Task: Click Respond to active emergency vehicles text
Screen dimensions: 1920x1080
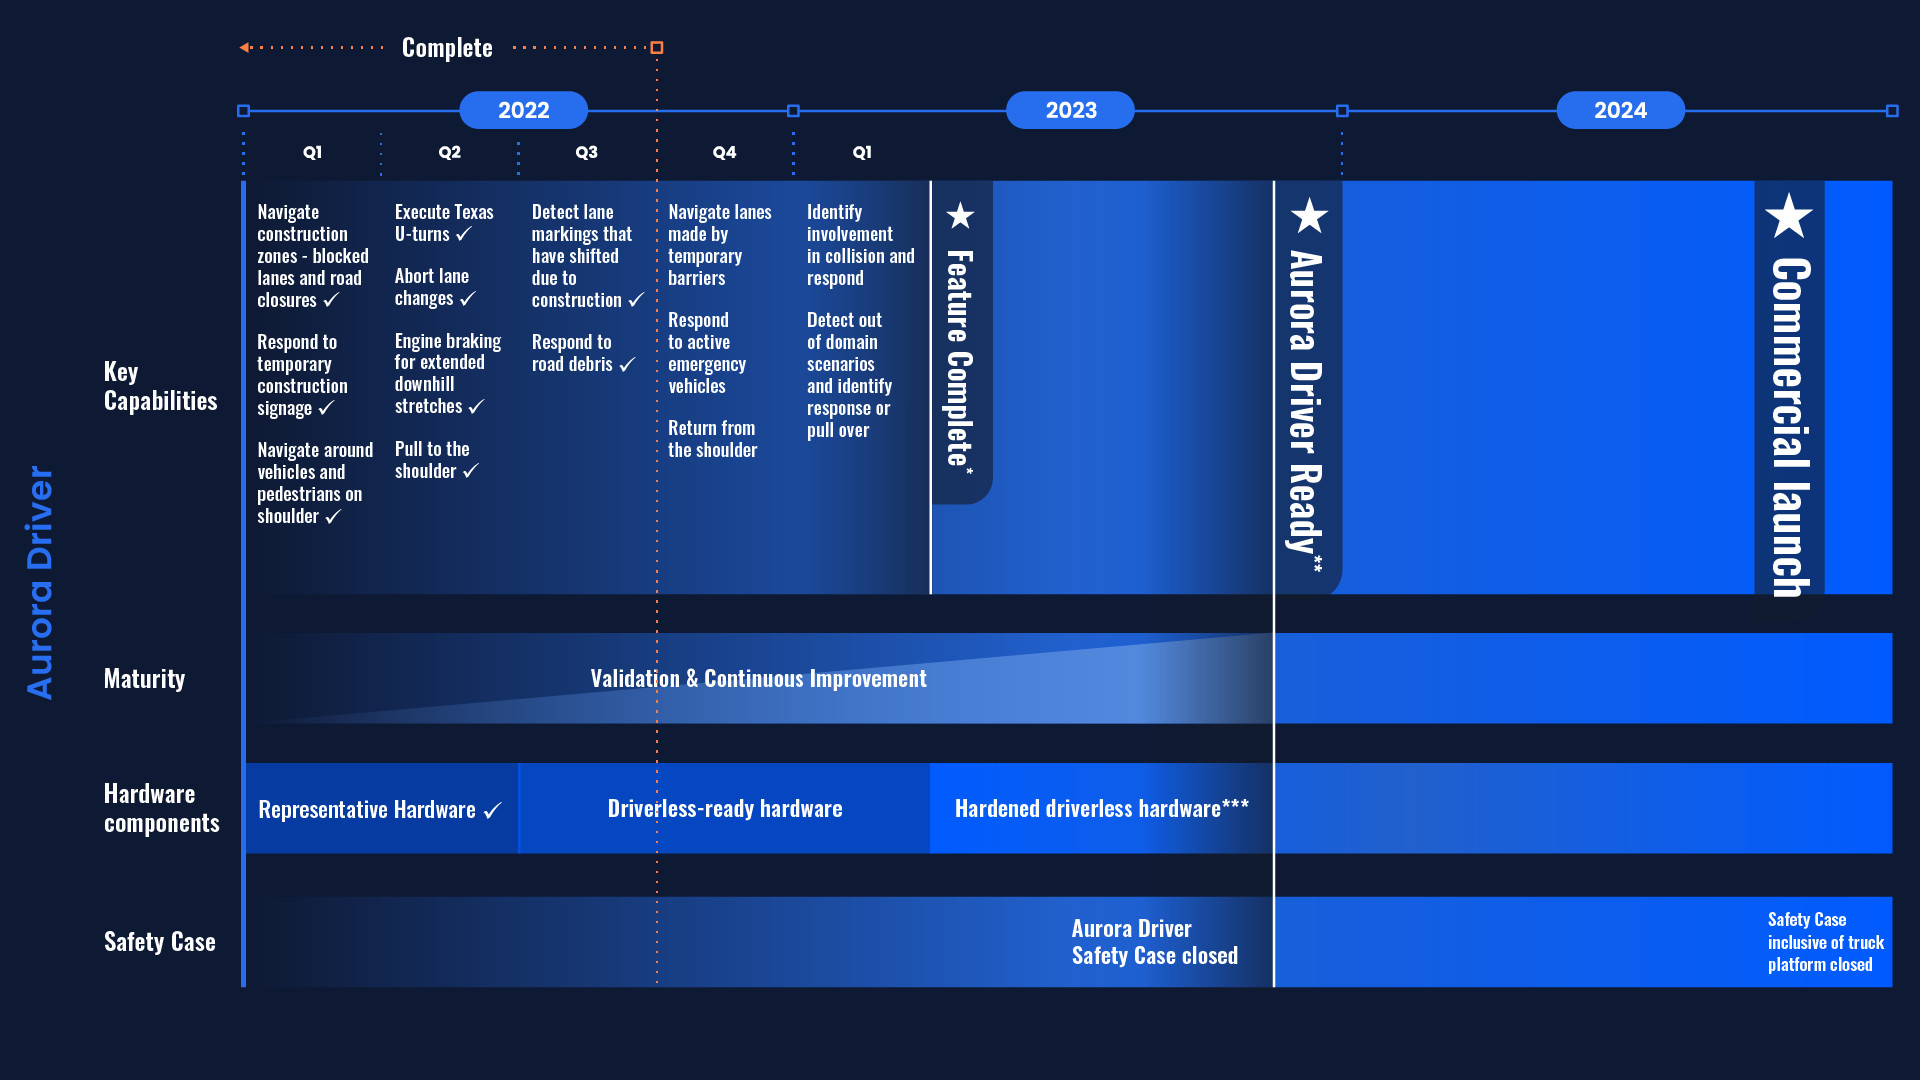Action: (x=707, y=353)
